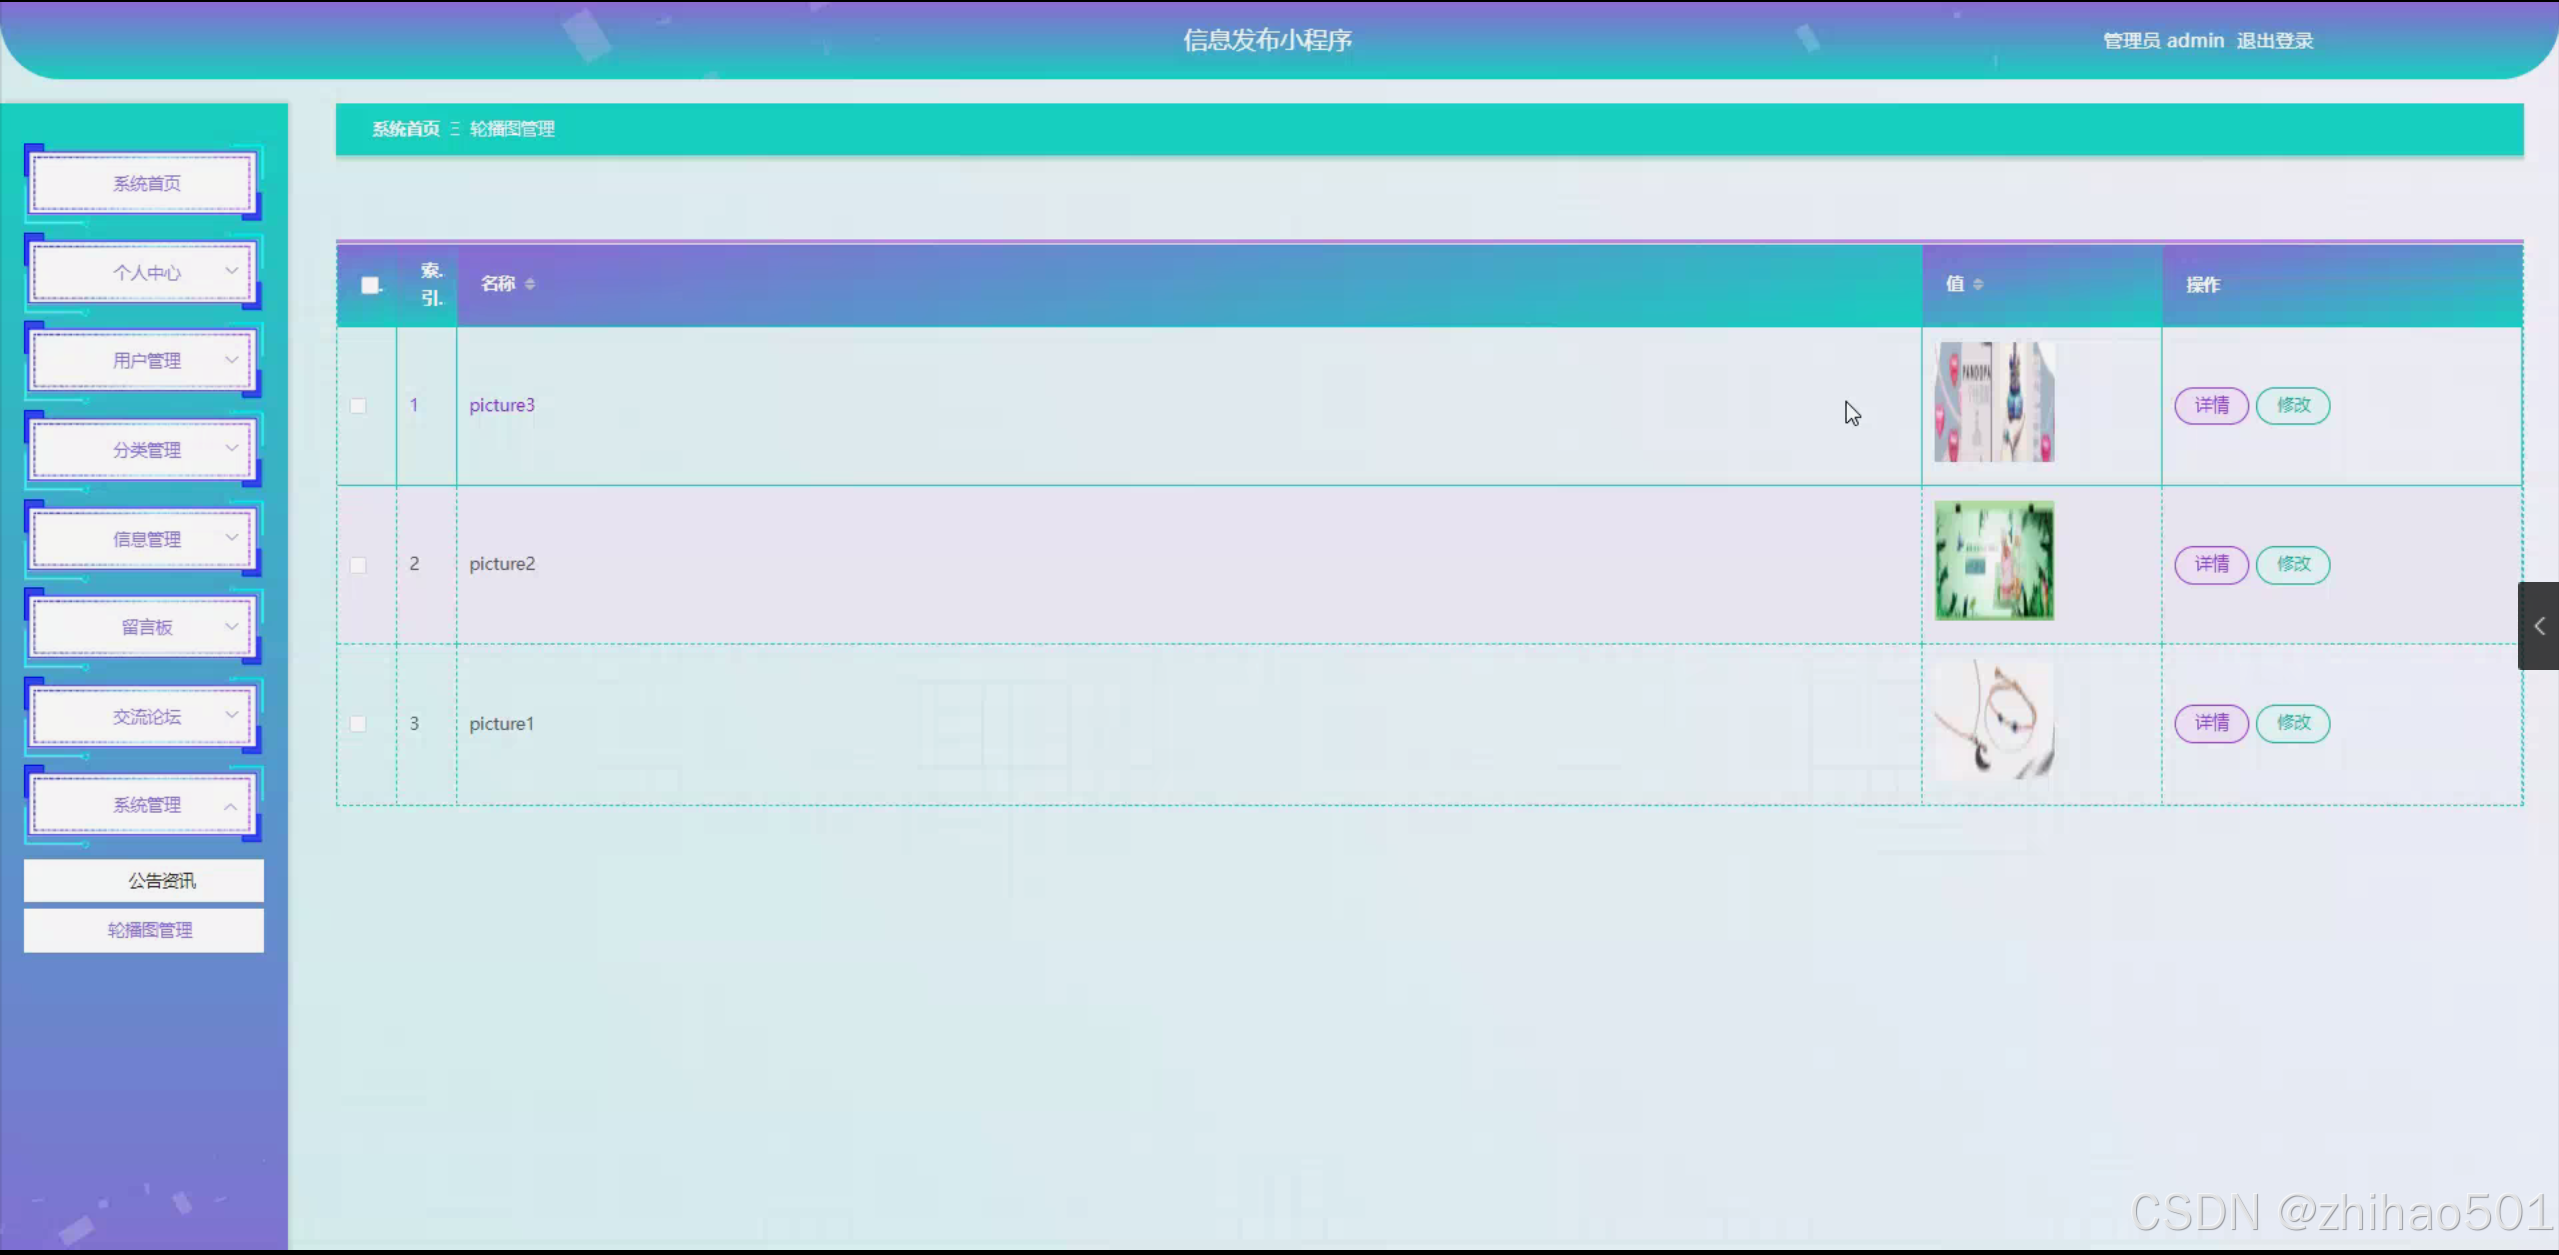Screen dimensions: 2559x1255
Task: Expand the 用户管理 sidebar menu
Action: coord(145,360)
